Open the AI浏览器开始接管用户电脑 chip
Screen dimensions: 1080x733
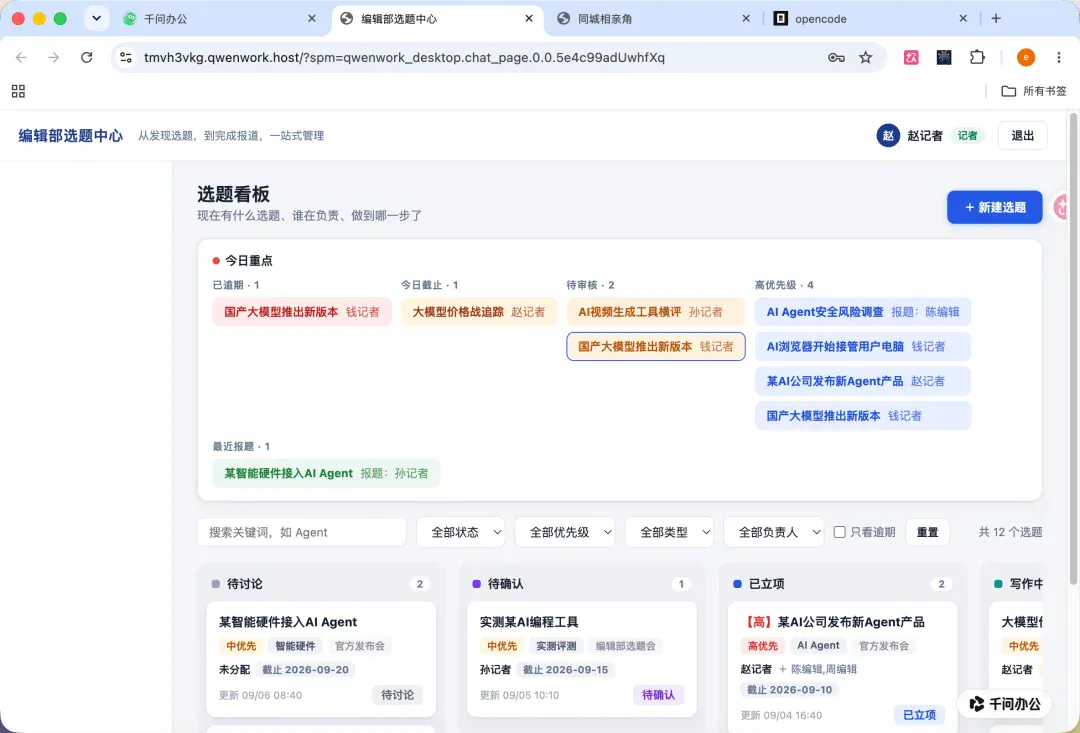(863, 346)
